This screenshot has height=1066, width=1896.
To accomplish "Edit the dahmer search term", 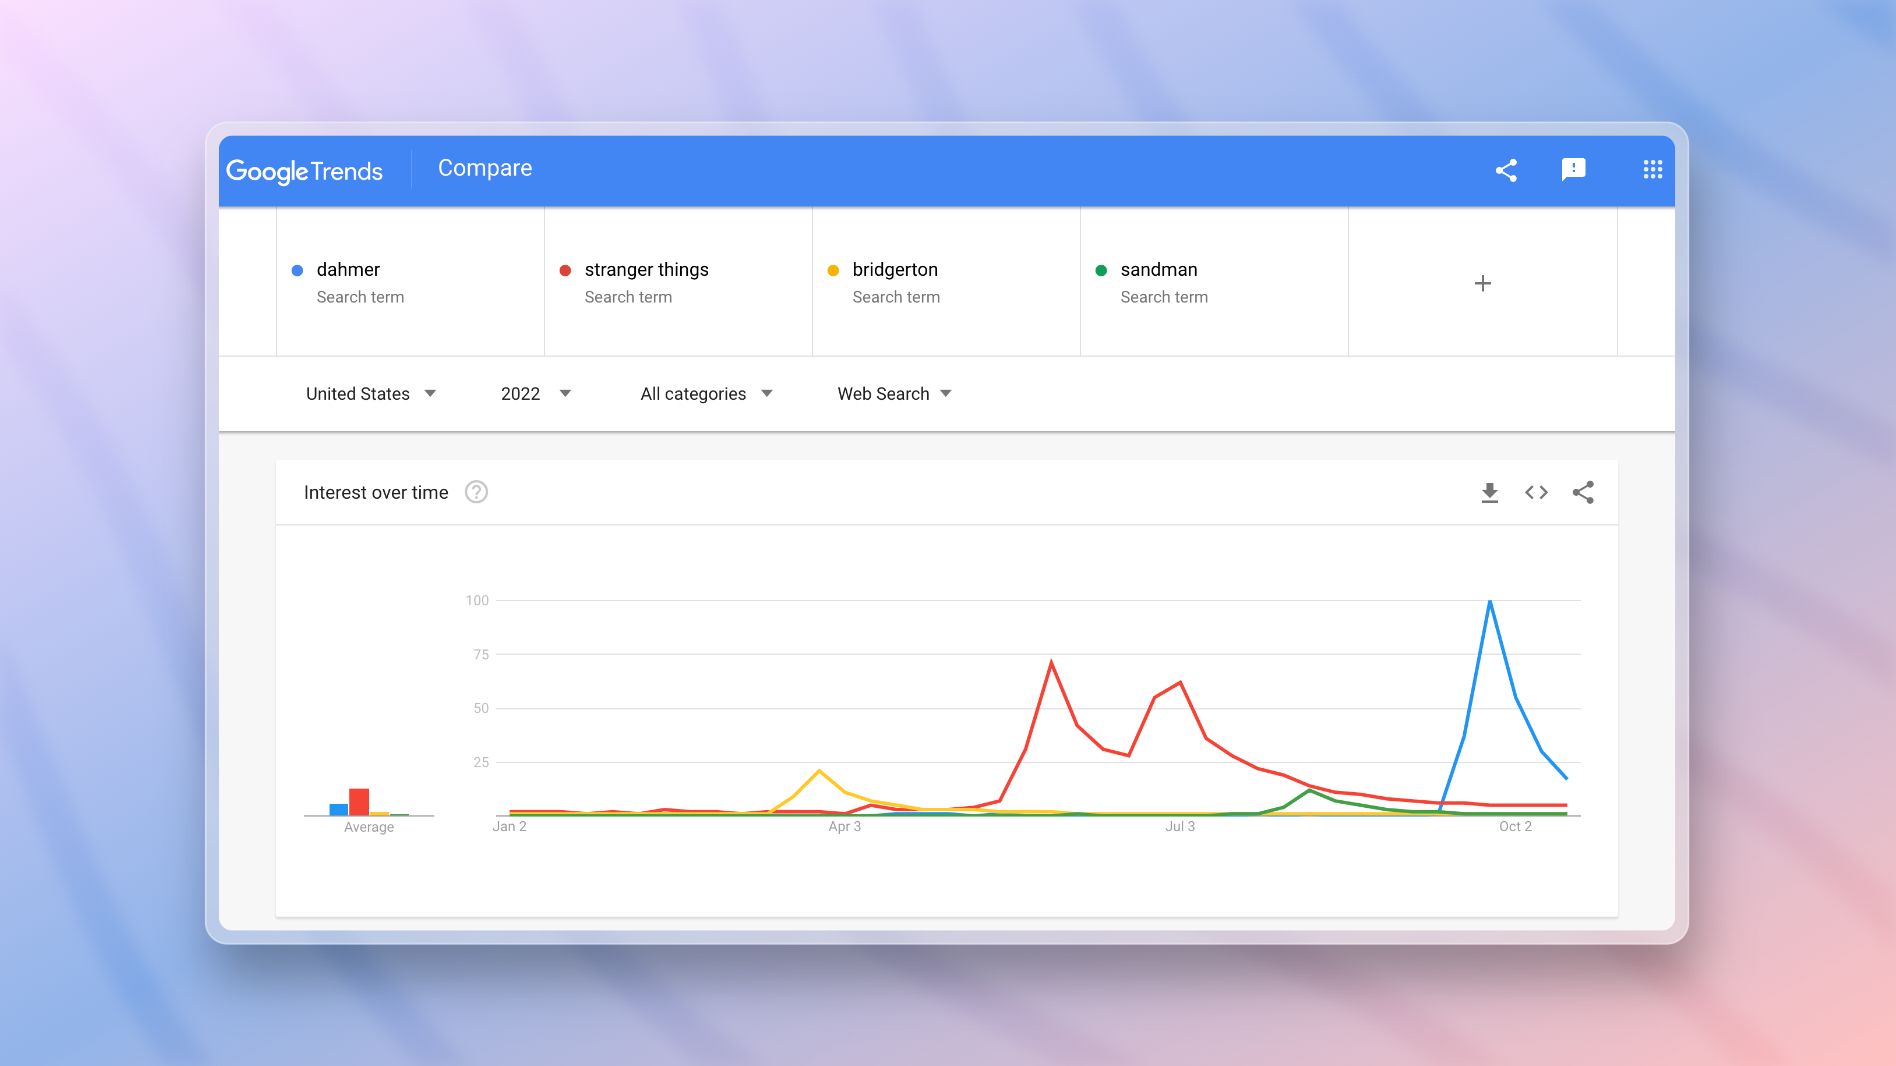I will tap(410, 282).
